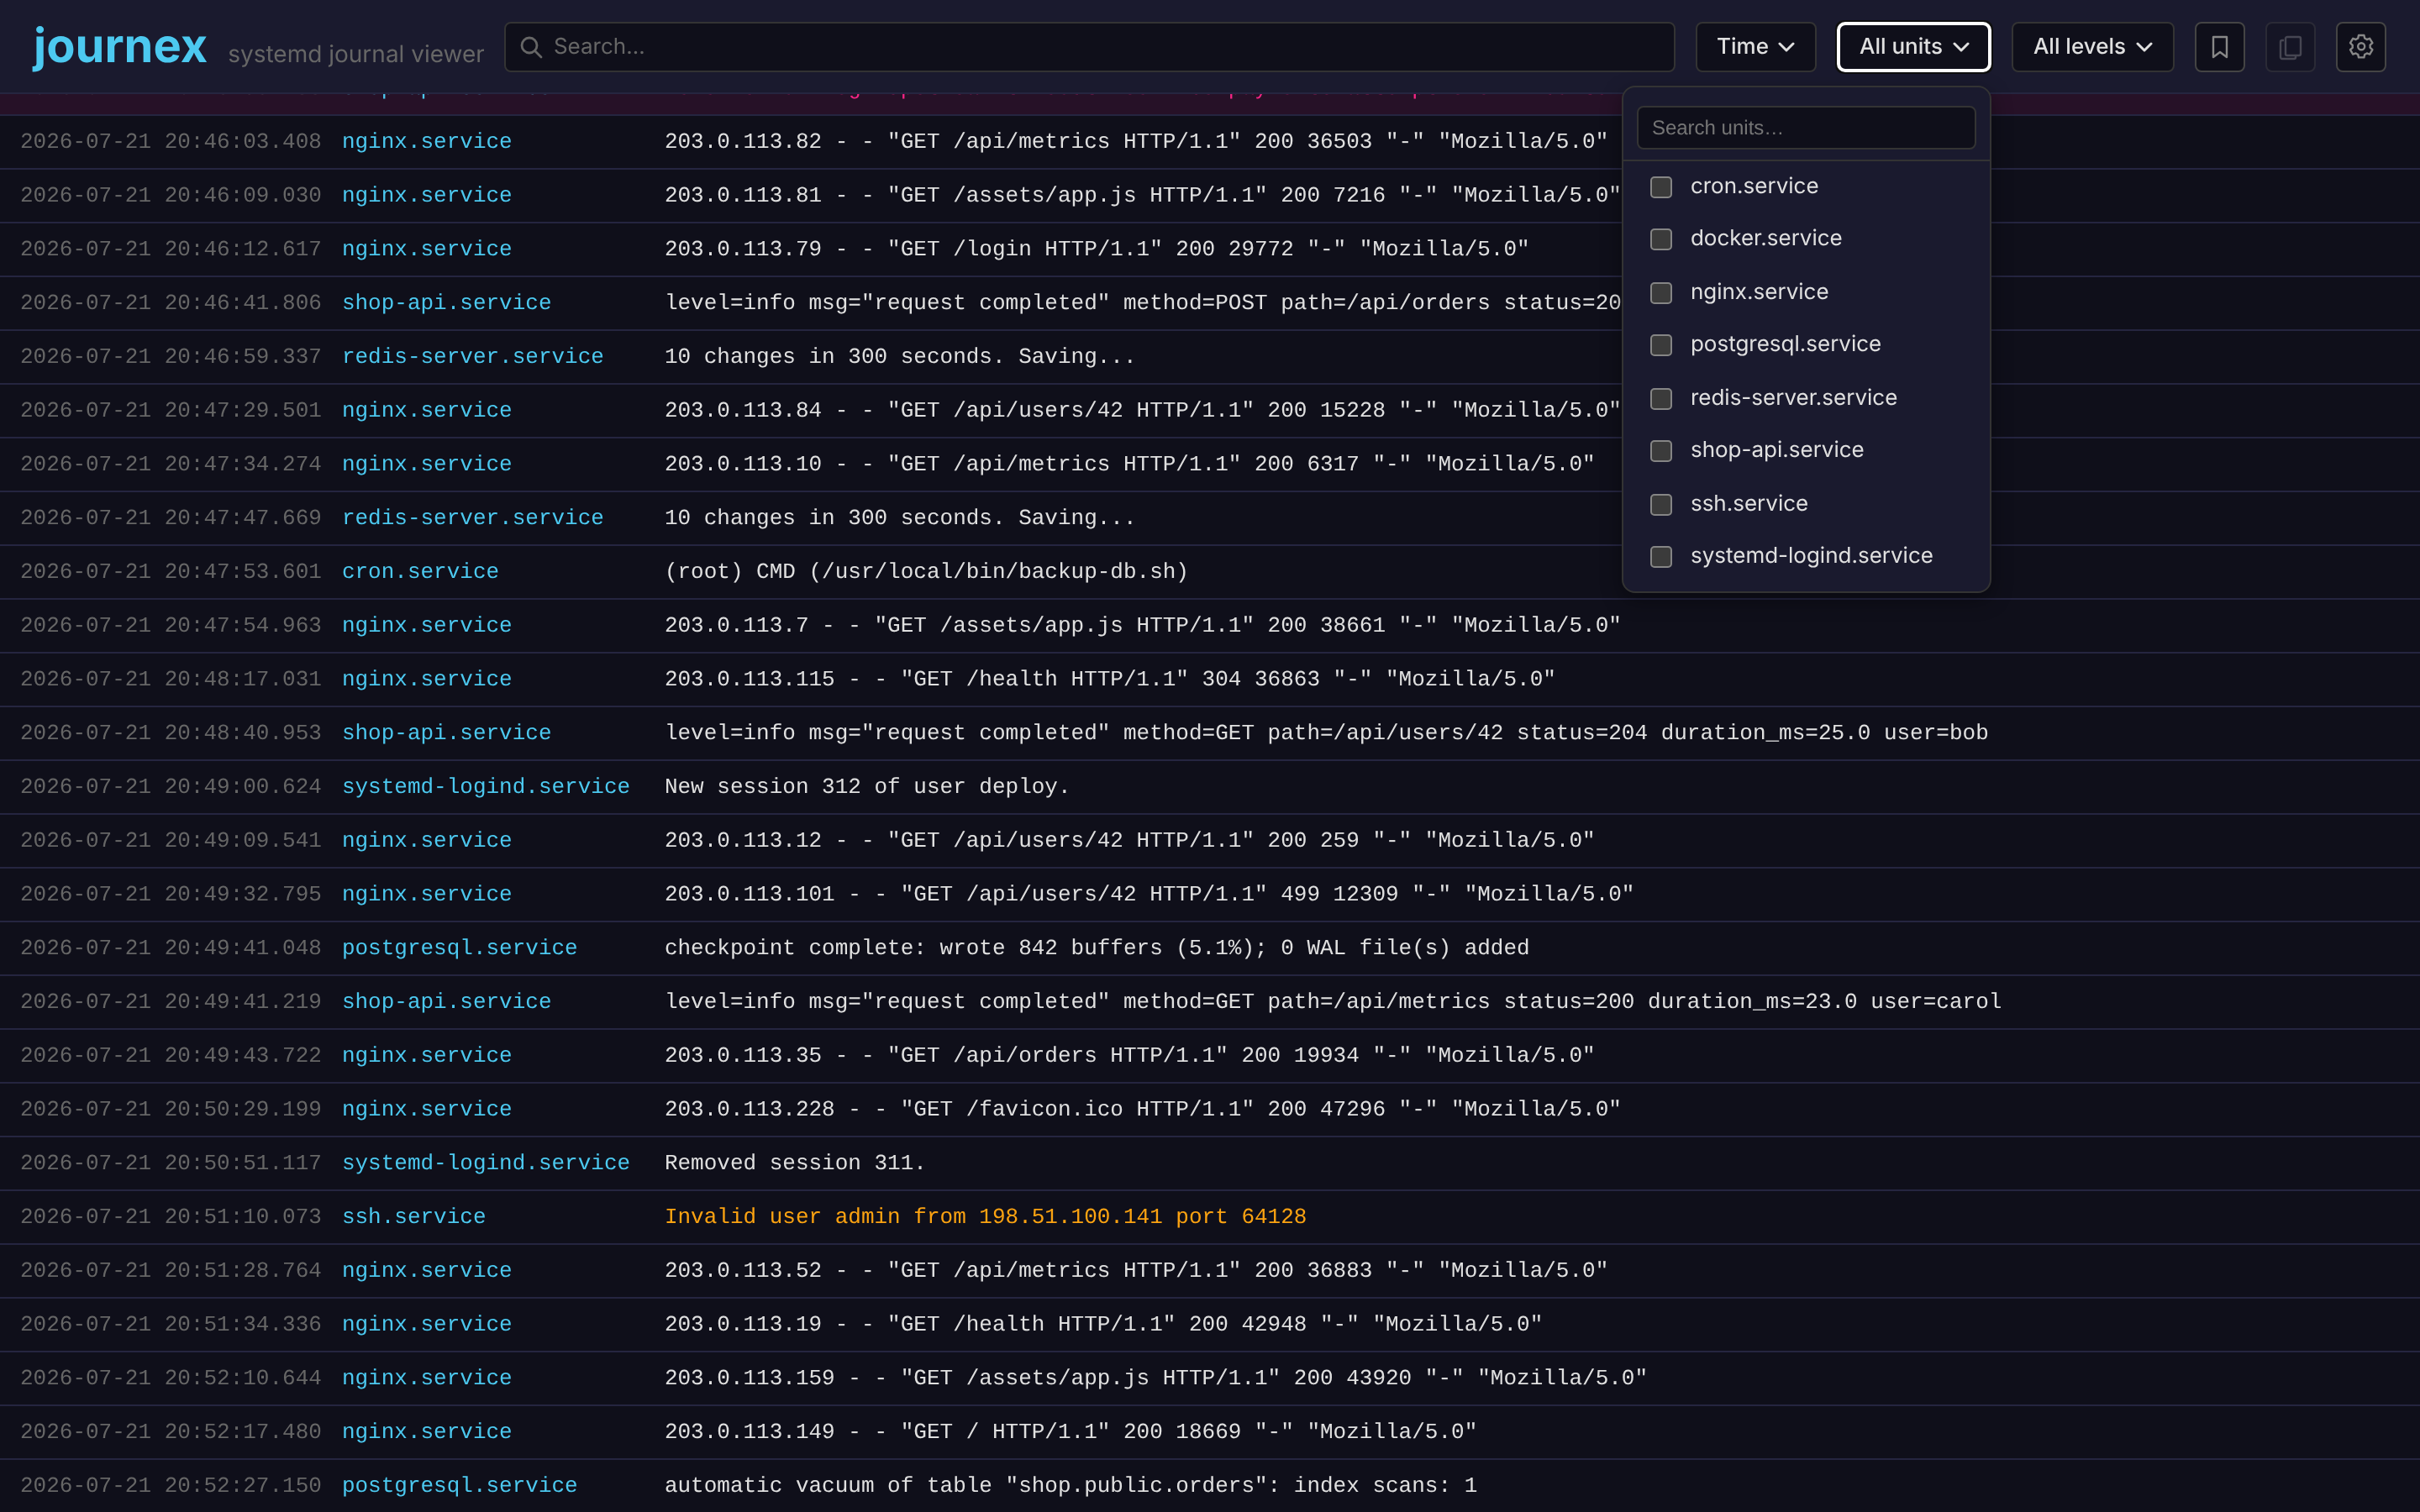The height and width of the screenshot is (1512, 2420).
Task: Check the ssh.service checkbox
Action: click(x=1661, y=505)
